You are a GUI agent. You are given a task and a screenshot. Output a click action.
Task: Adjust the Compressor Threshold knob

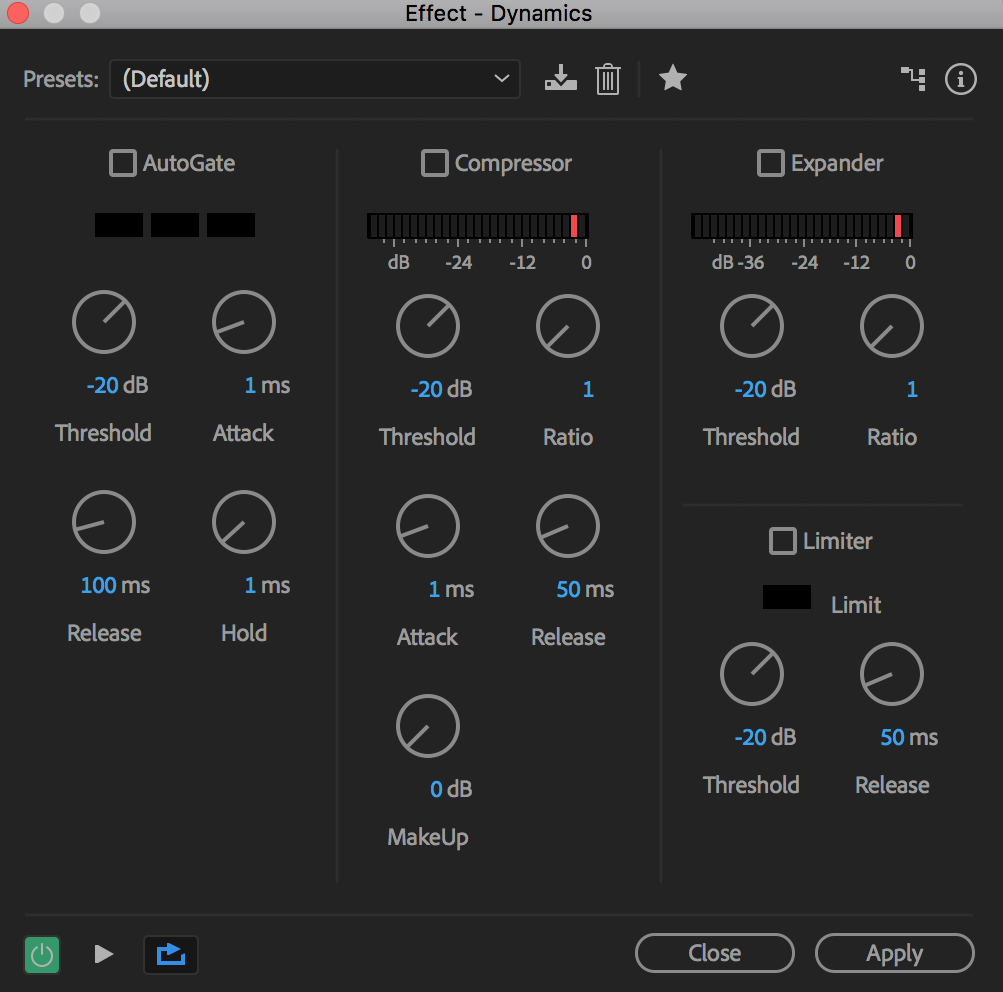tap(428, 326)
